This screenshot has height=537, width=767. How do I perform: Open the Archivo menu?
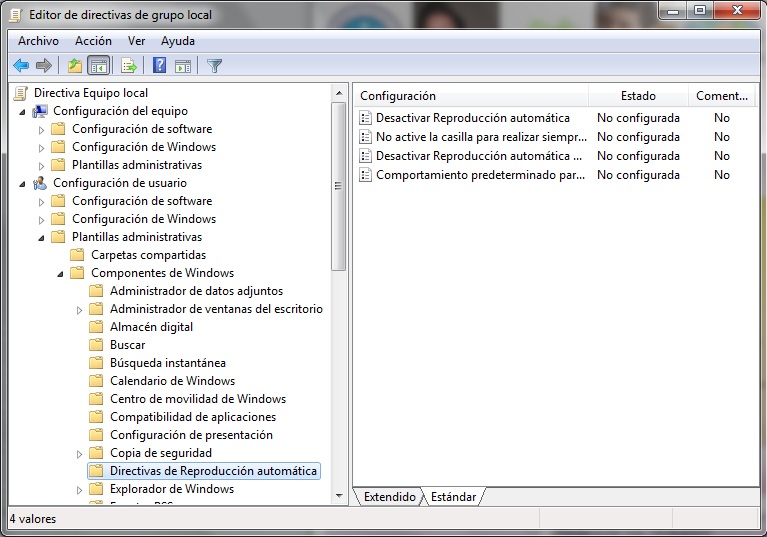point(38,41)
